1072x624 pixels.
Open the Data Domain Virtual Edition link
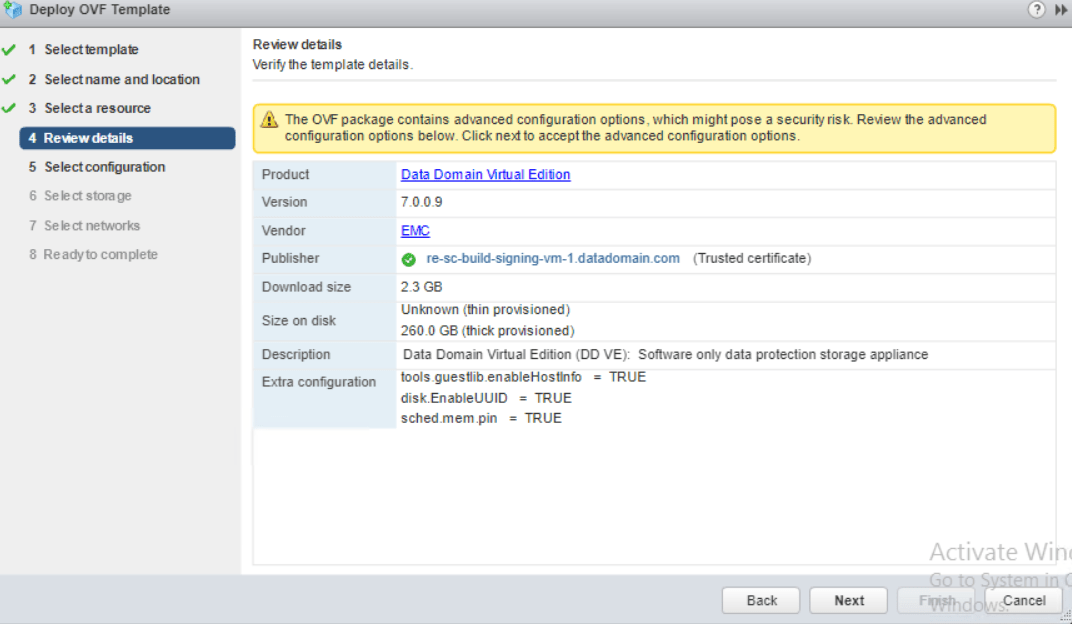pyautogui.click(x=485, y=175)
